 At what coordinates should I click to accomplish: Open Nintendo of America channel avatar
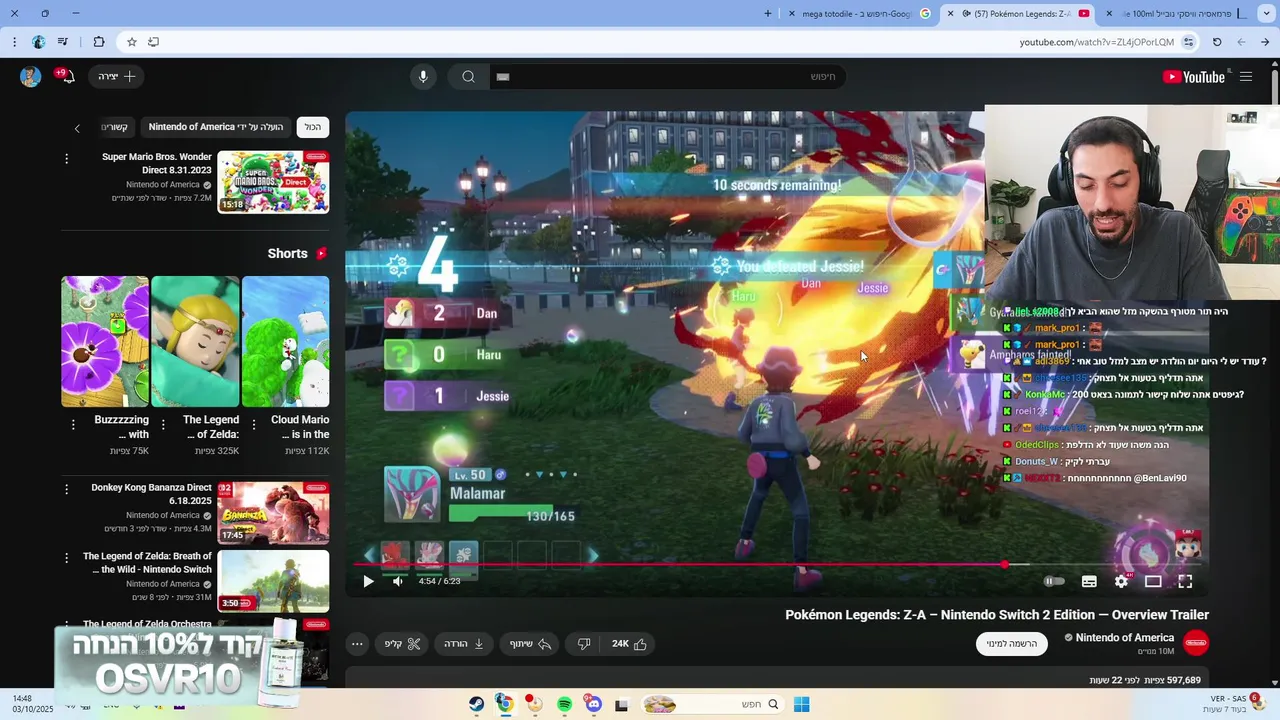tap(1196, 643)
